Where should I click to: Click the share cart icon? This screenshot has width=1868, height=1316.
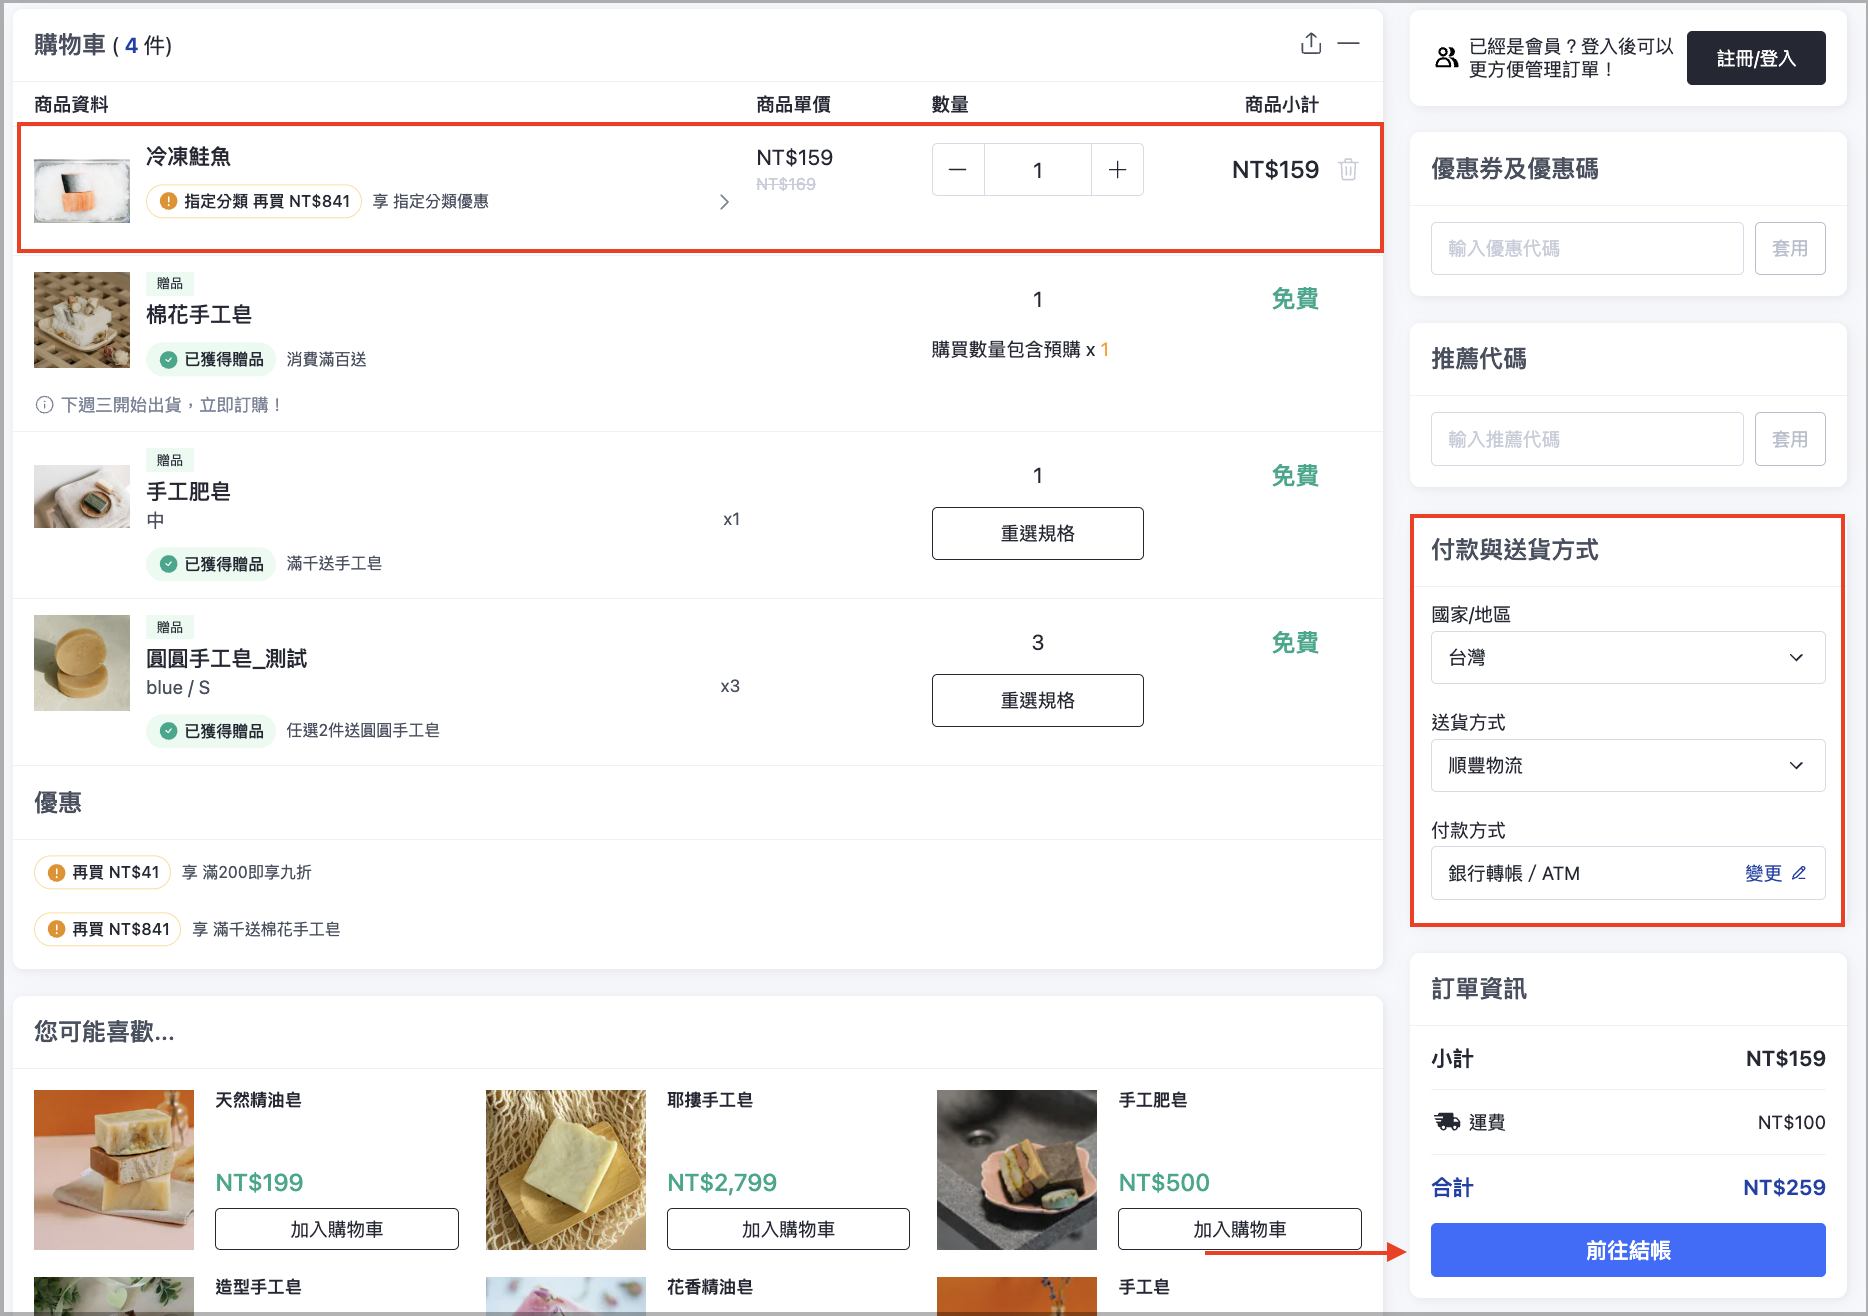(x=1311, y=44)
